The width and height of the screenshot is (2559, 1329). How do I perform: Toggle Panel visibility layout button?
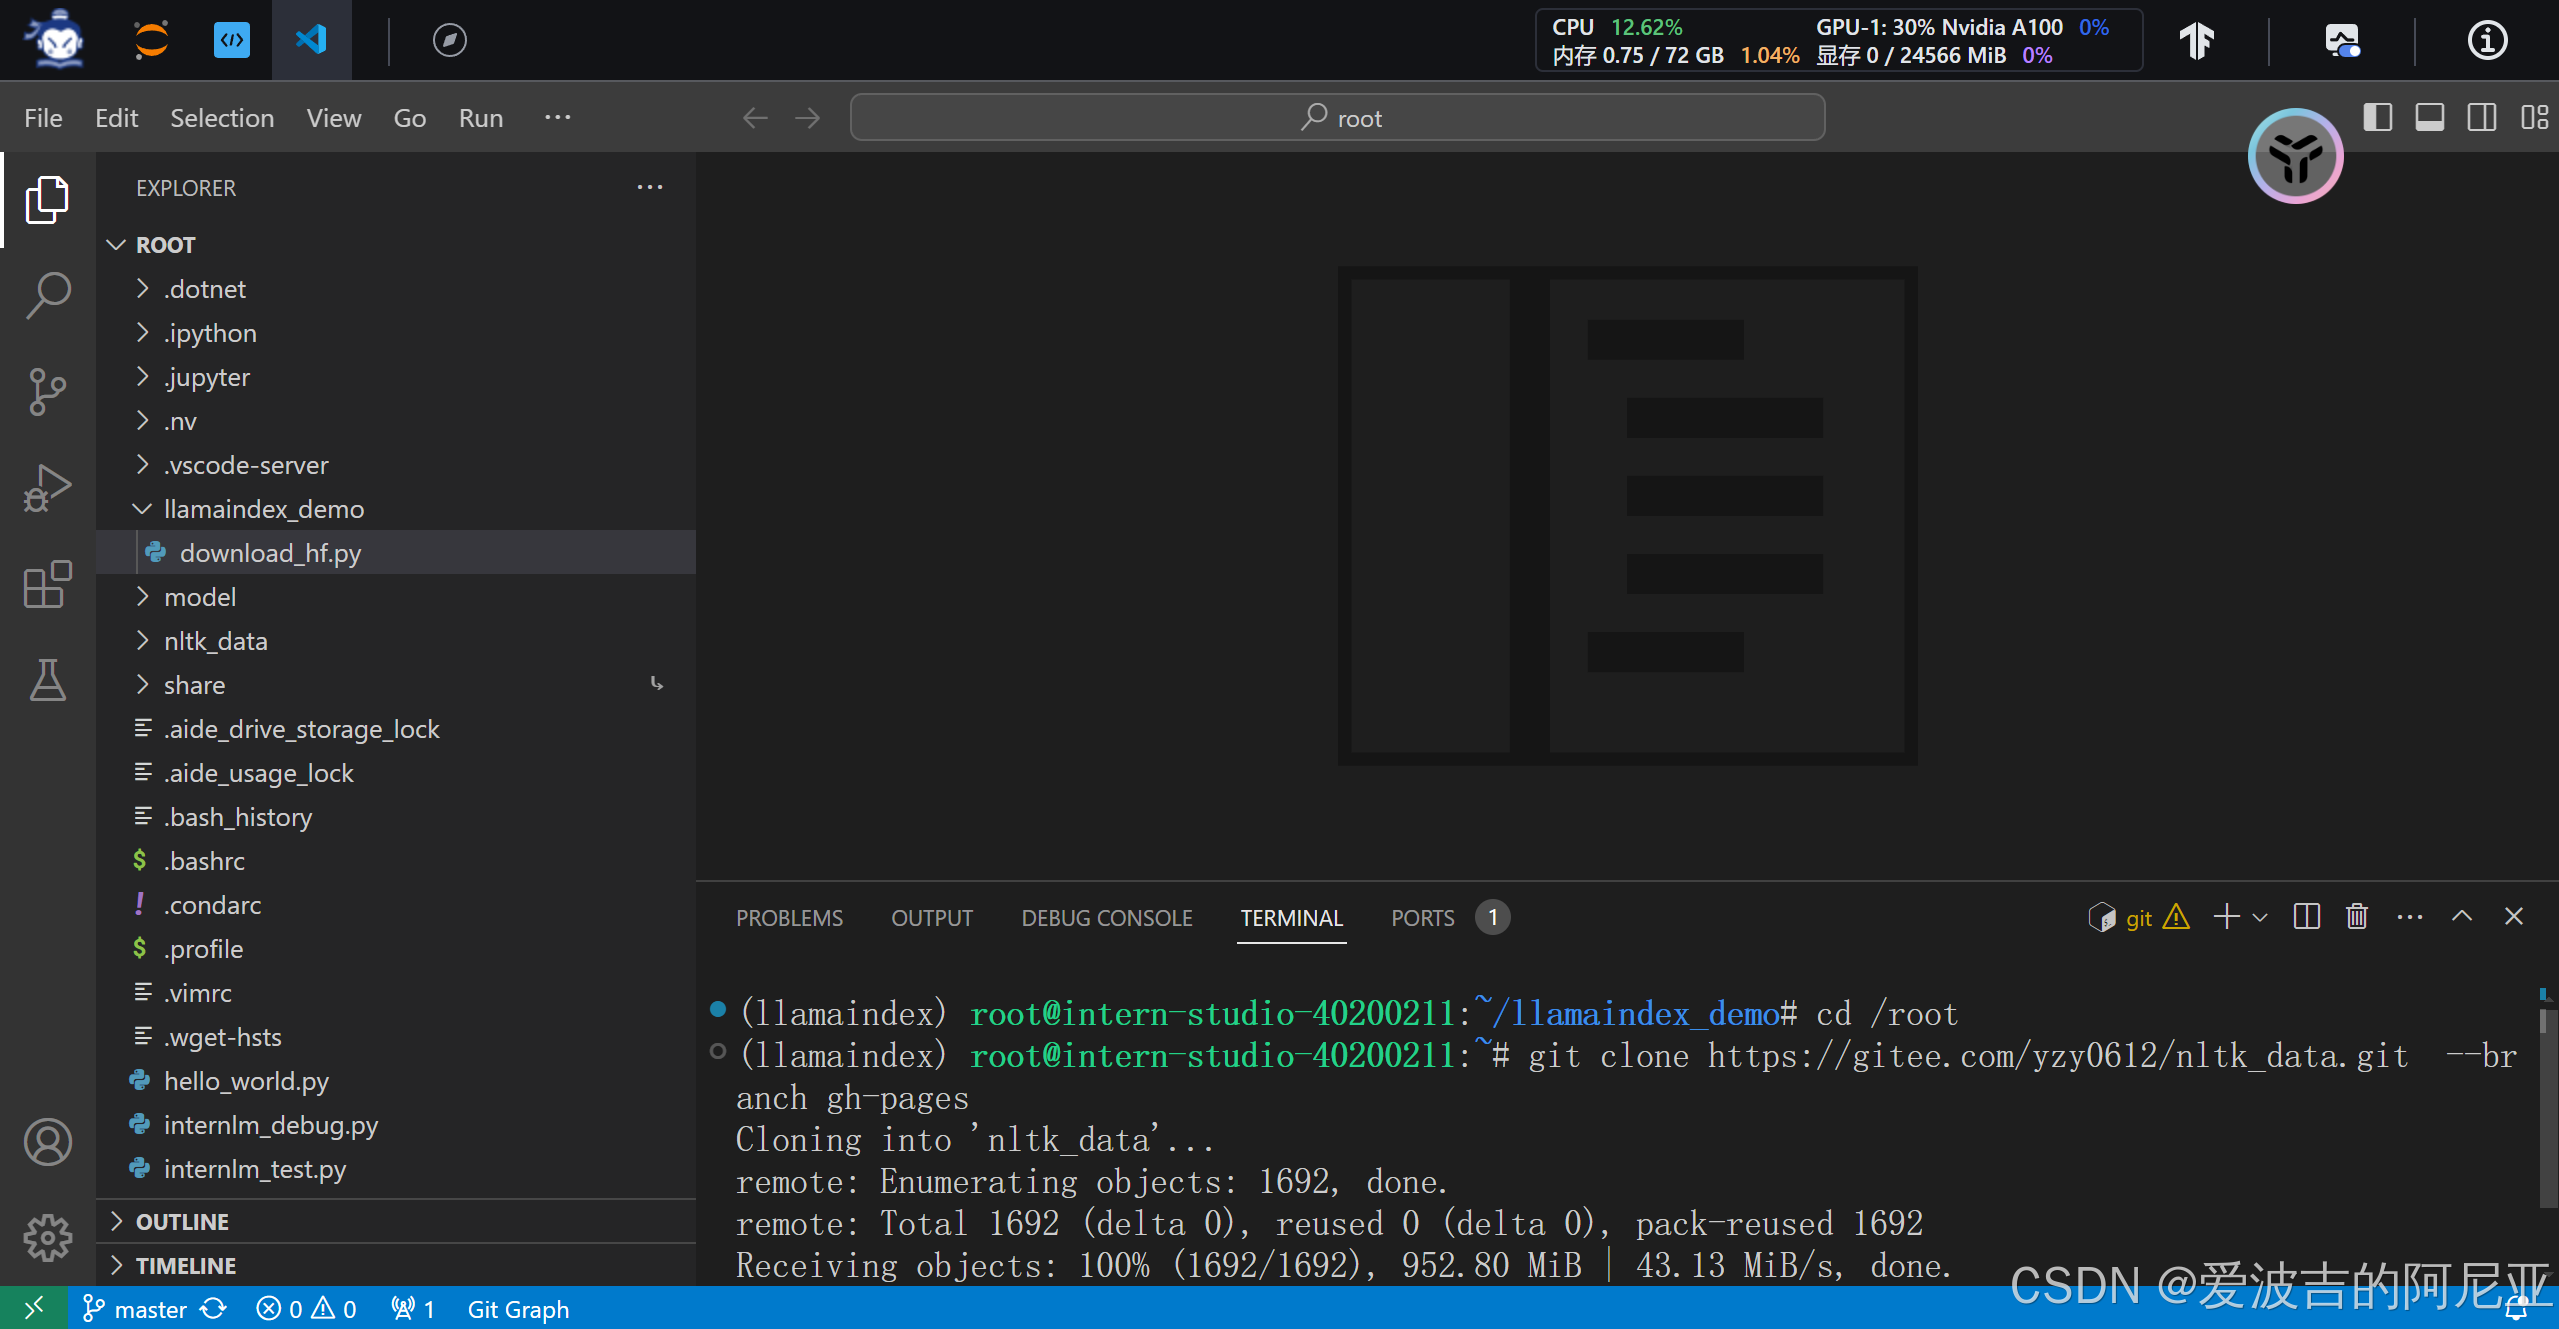[2429, 118]
